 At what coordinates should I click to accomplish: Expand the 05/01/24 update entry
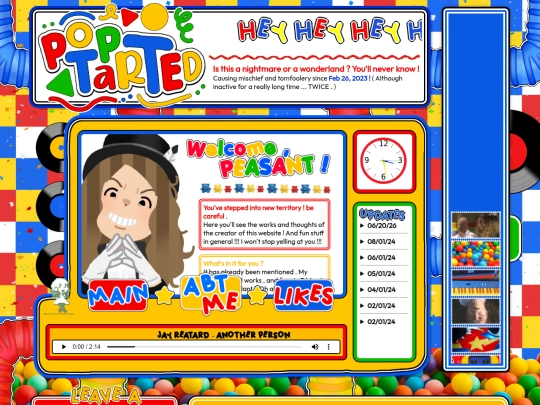381,273
